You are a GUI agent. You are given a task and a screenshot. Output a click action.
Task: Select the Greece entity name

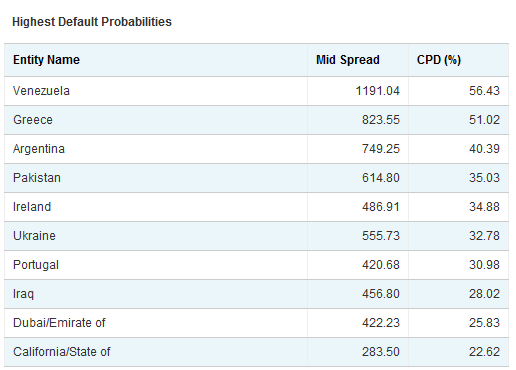[33, 120]
